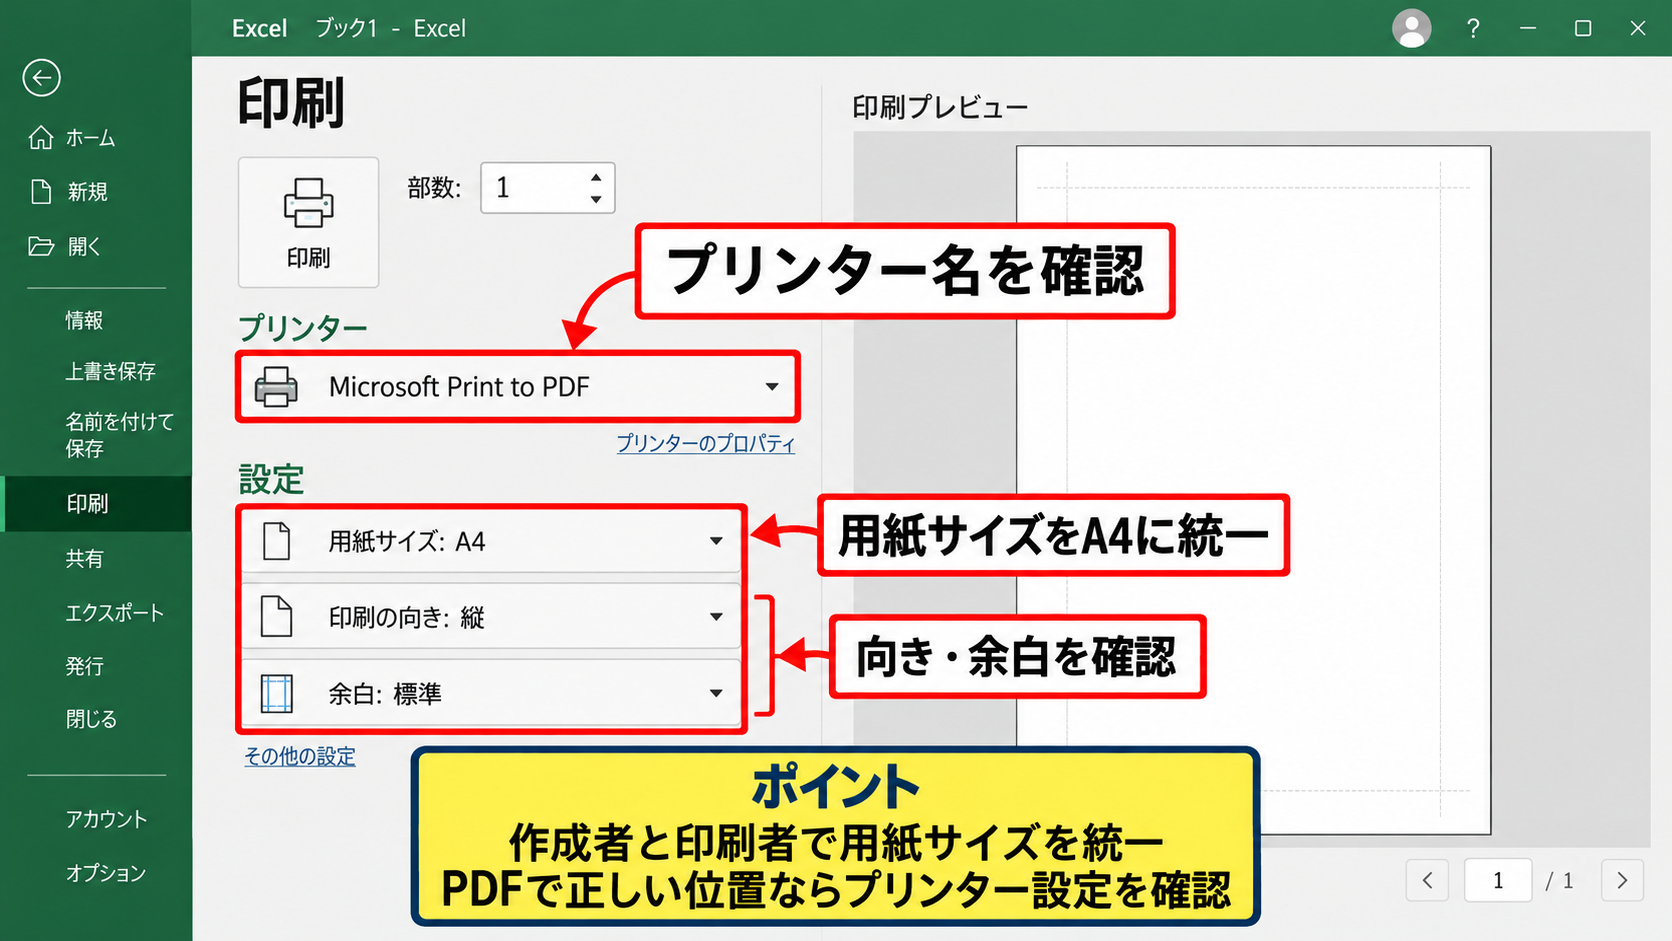
Task: Click the page icon beside 印刷の向き
Action: (276, 617)
